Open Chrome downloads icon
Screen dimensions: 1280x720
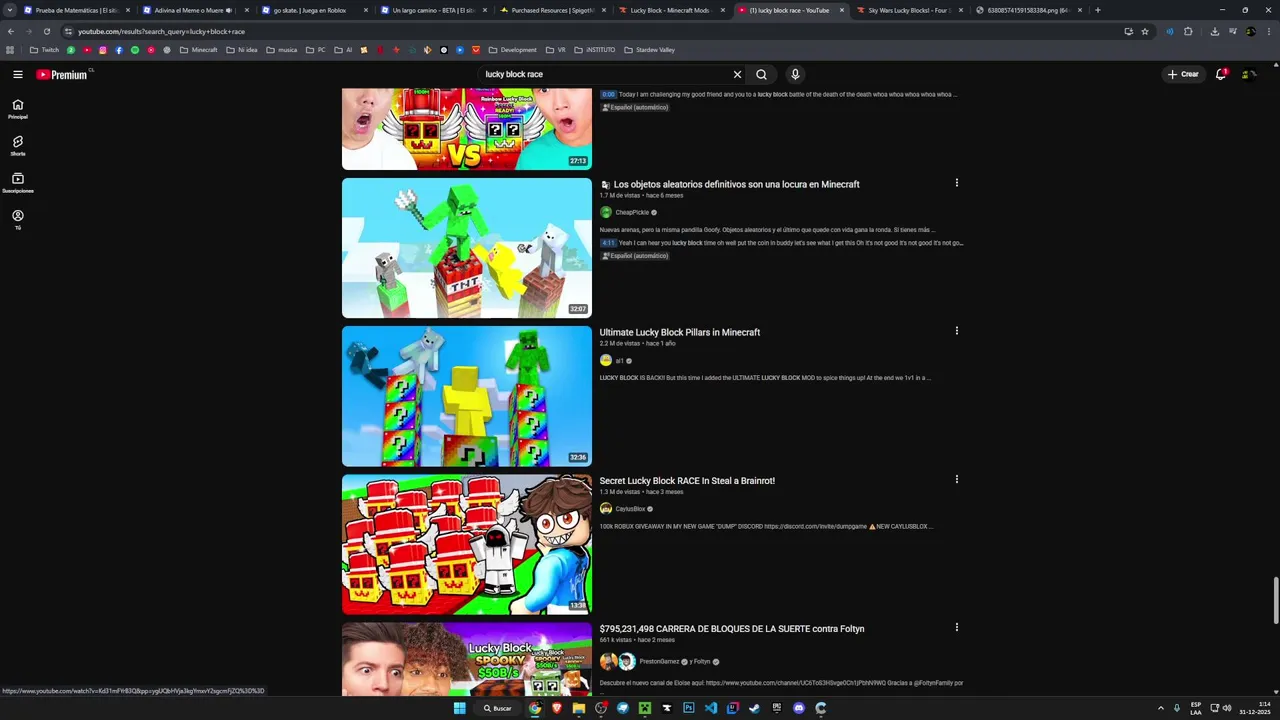[x=1214, y=31]
